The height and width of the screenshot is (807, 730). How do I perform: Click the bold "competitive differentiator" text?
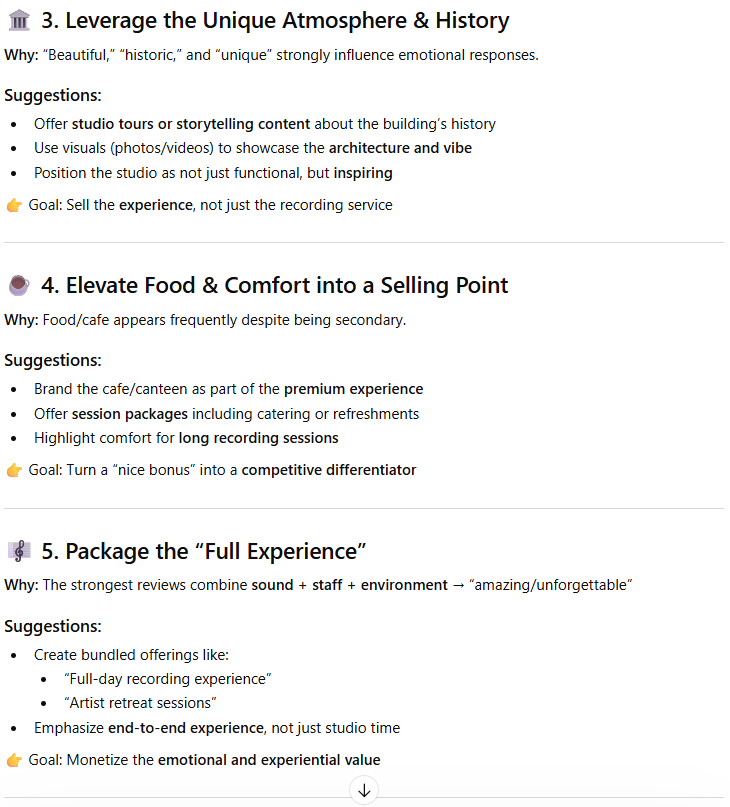329,470
